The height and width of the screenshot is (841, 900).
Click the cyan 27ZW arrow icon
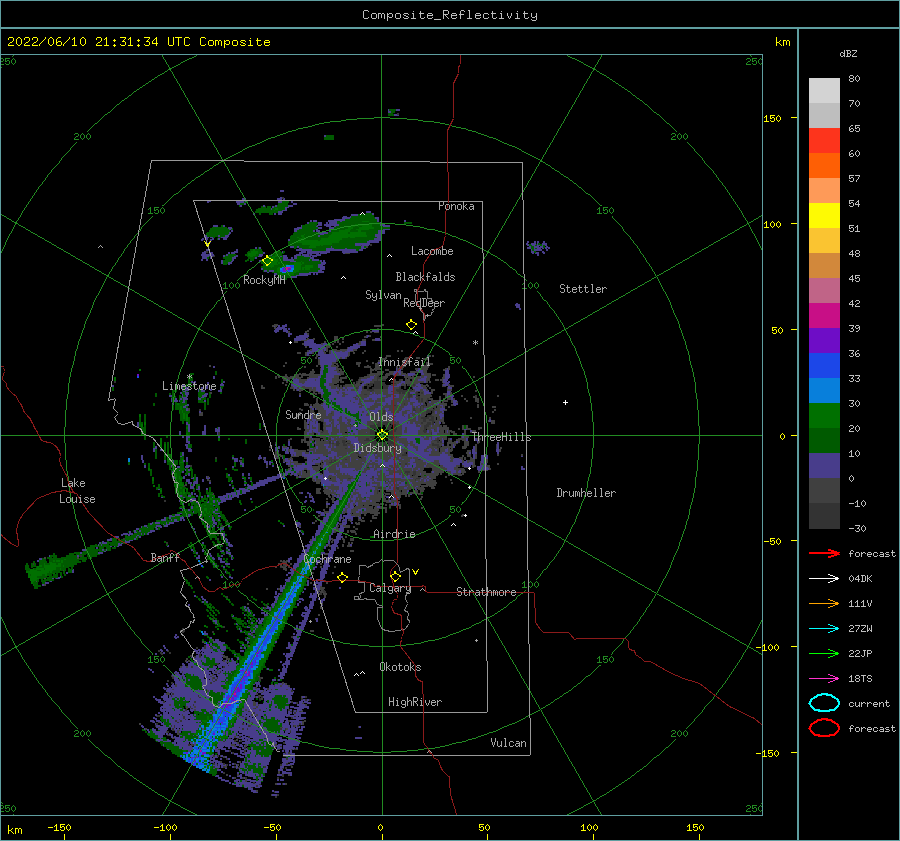[x=824, y=629]
